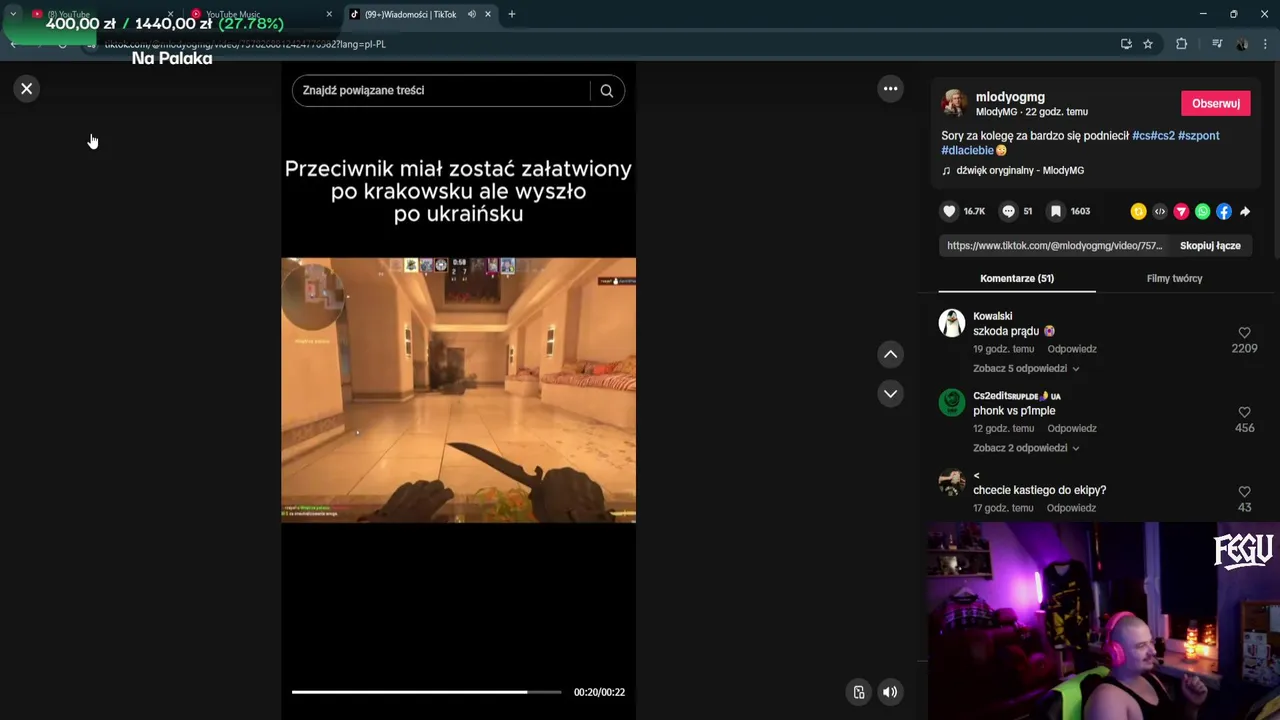Click the video URL text field
1280x720 pixels.
[x=1054, y=246]
